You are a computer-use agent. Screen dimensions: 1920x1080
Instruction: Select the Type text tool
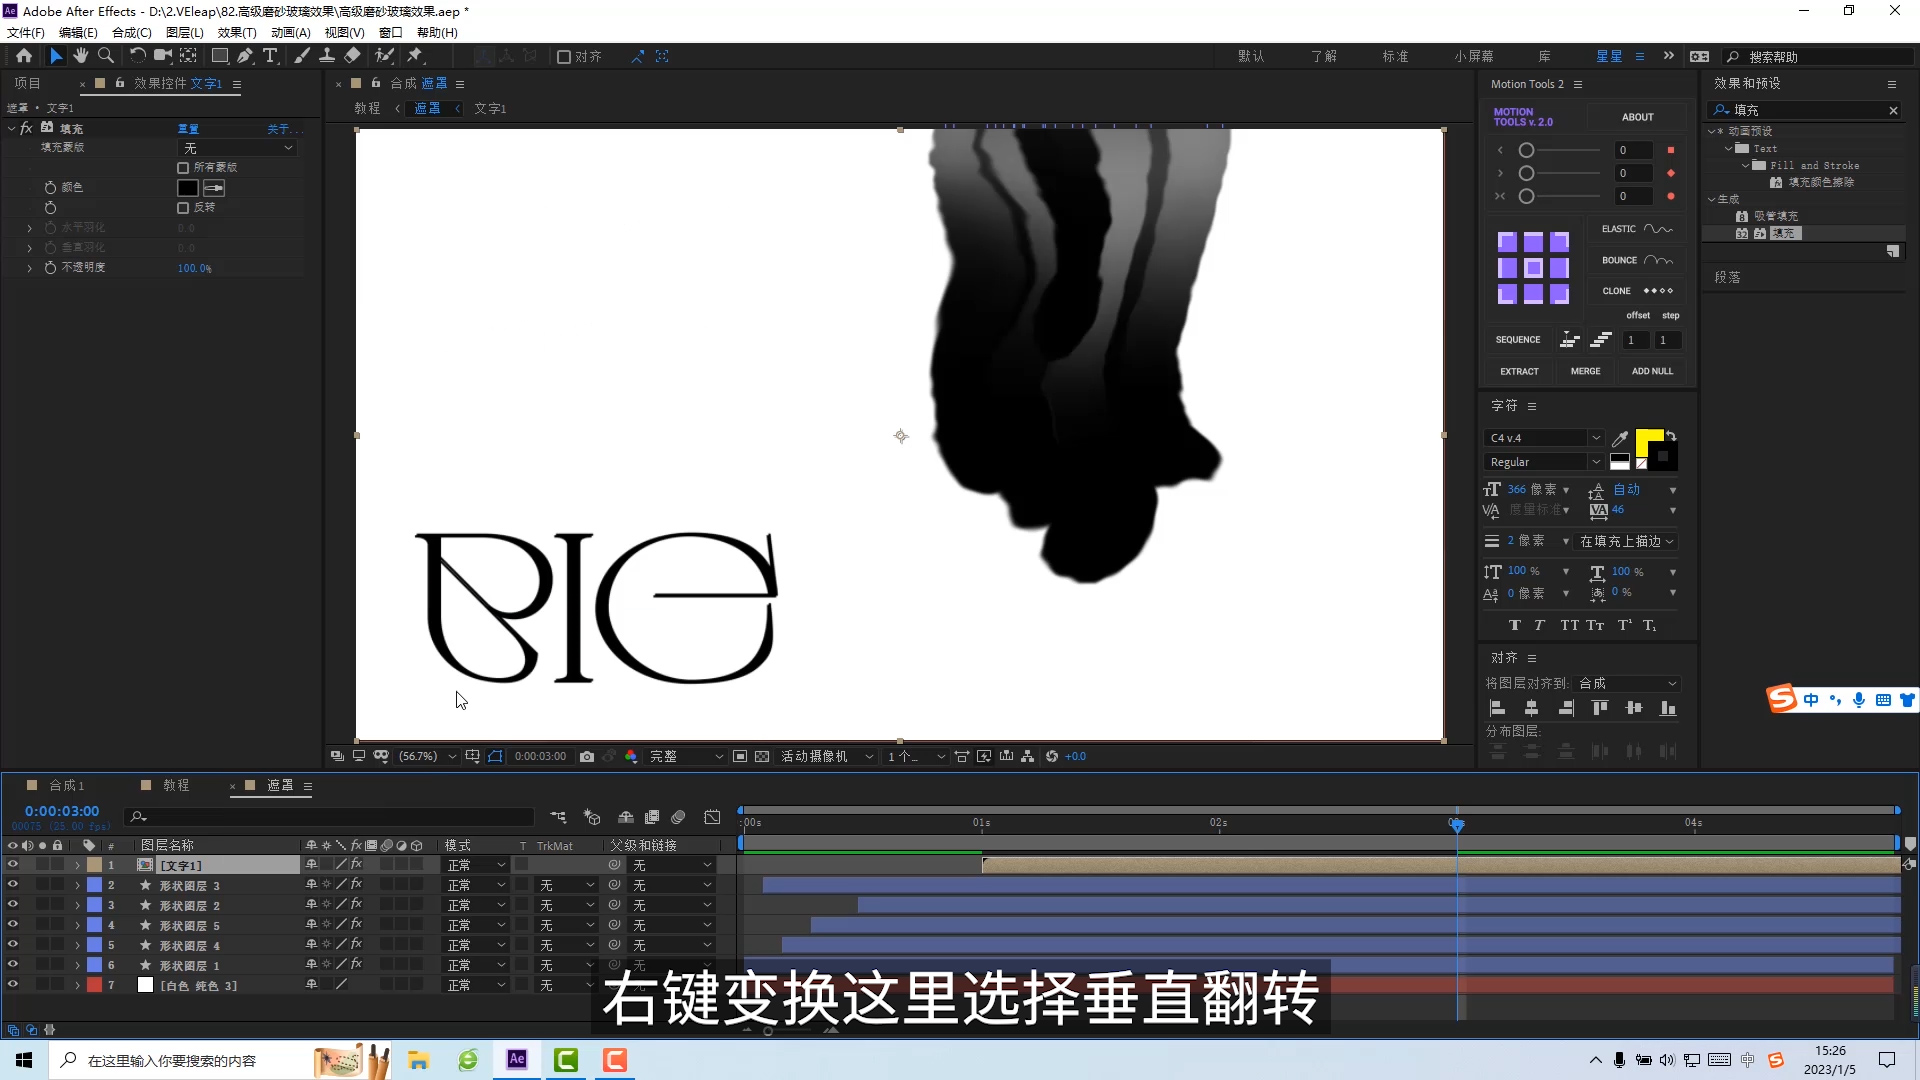click(x=270, y=56)
